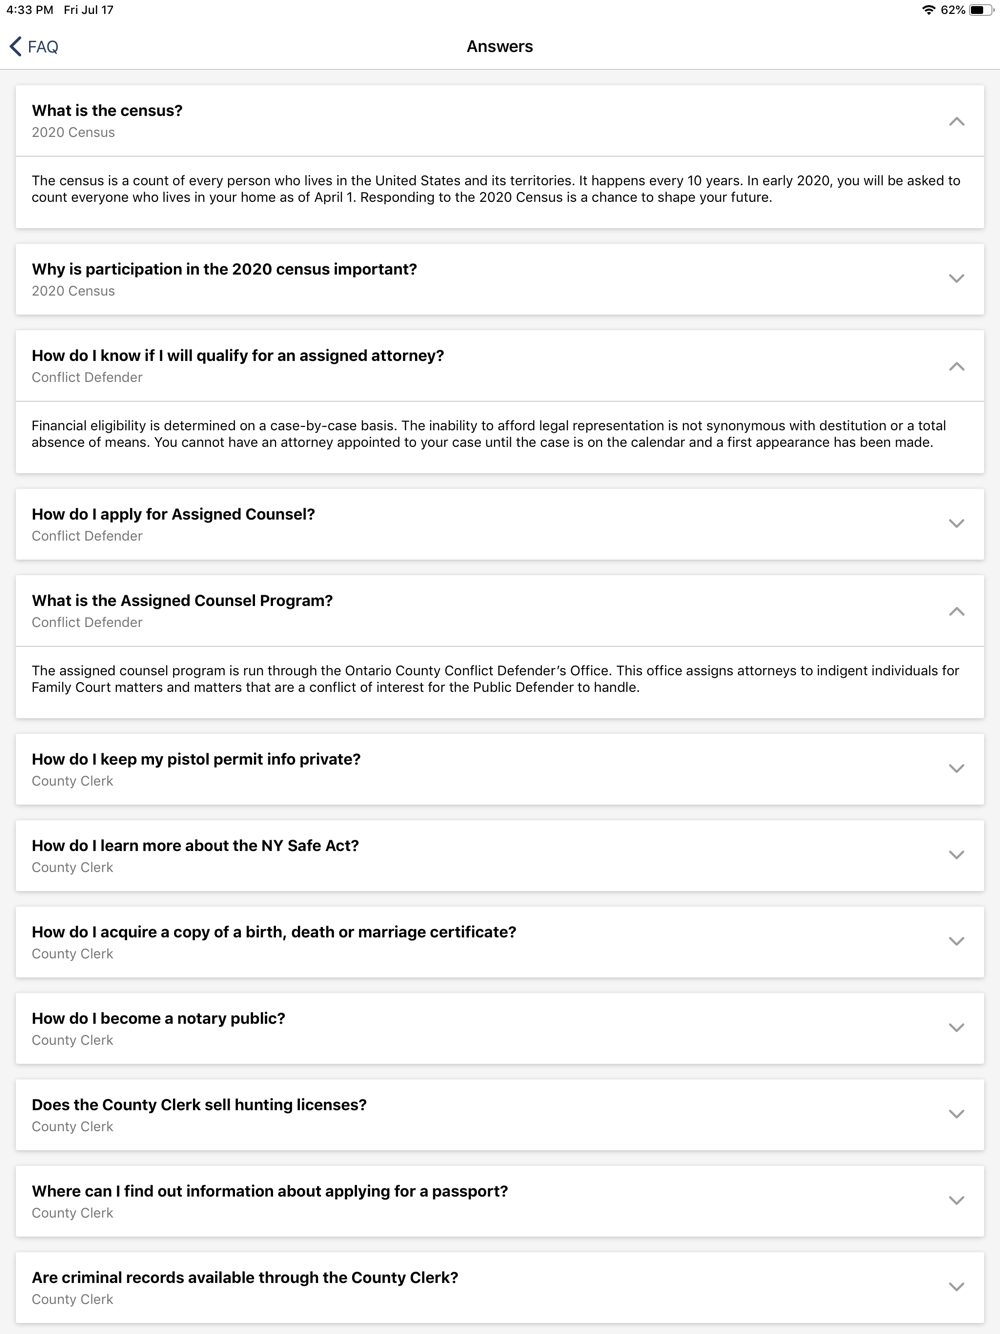Tap 'How do I learn more about the NY Safe Act?'
This screenshot has width=1000, height=1334.
195,846
